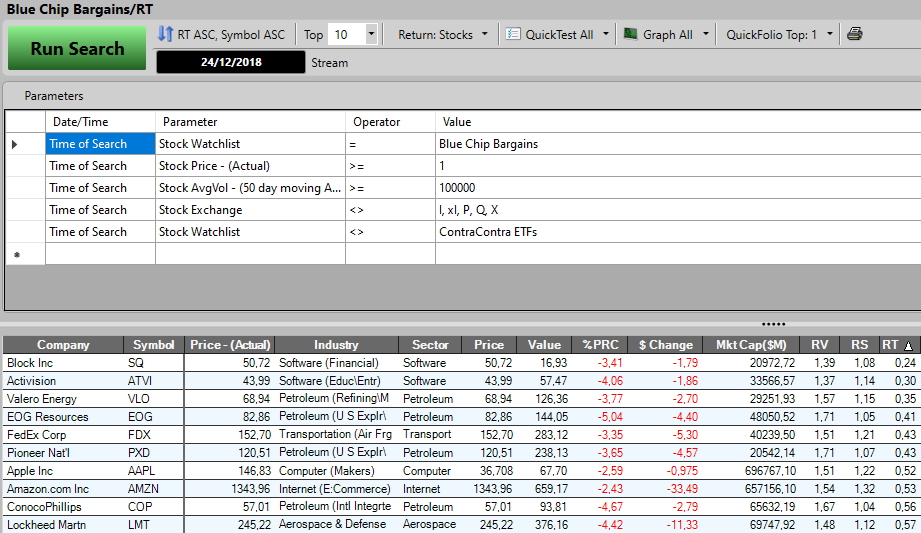Expand the Graph All dropdown arrow
921x533 pixels.
pos(705,34)
